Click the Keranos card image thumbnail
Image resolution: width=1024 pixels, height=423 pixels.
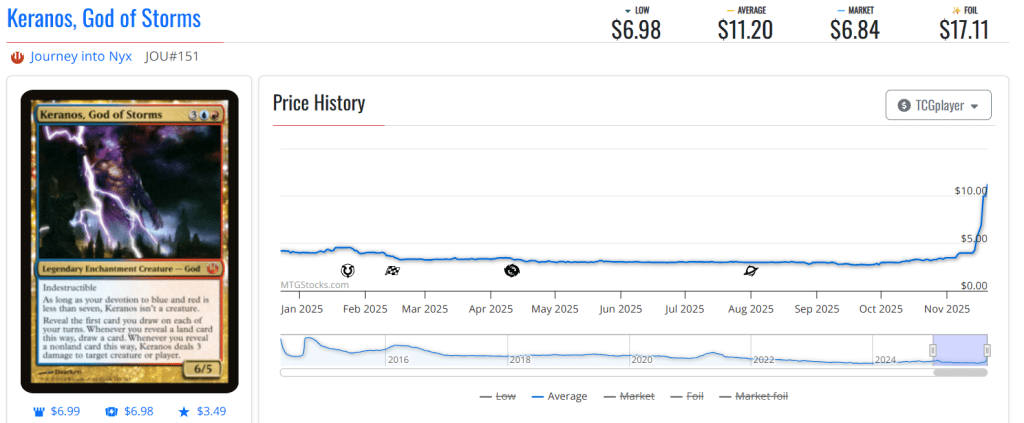tap(130, 241)
